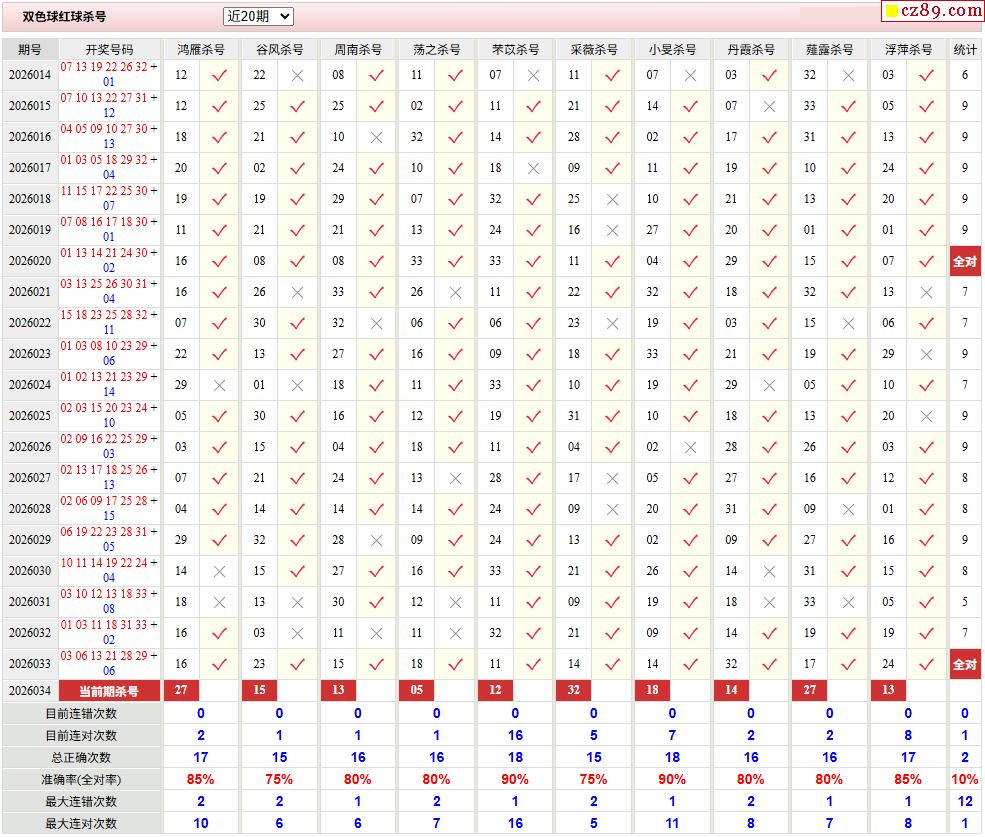Click the cross mark for 小旻杀号 in row 2026026
Screen dimensions: 985x837
tap(690, 447)
